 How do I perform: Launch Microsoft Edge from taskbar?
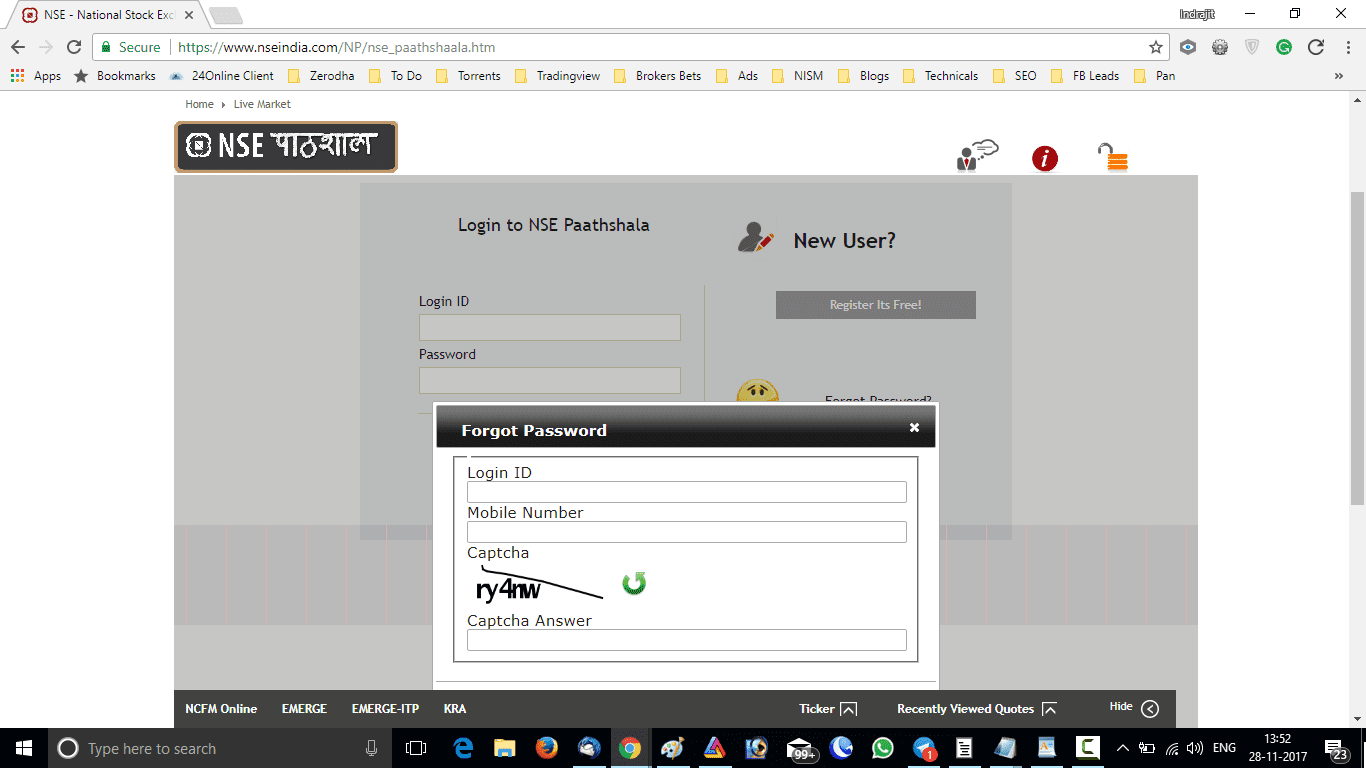pyautogui.click(x=464, y=748)
